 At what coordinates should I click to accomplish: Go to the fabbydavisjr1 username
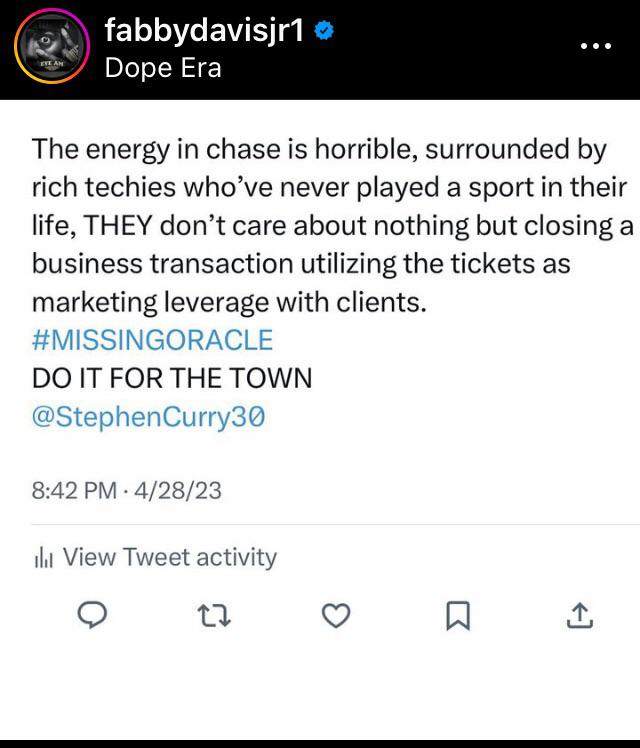click(x=203, y=32)
